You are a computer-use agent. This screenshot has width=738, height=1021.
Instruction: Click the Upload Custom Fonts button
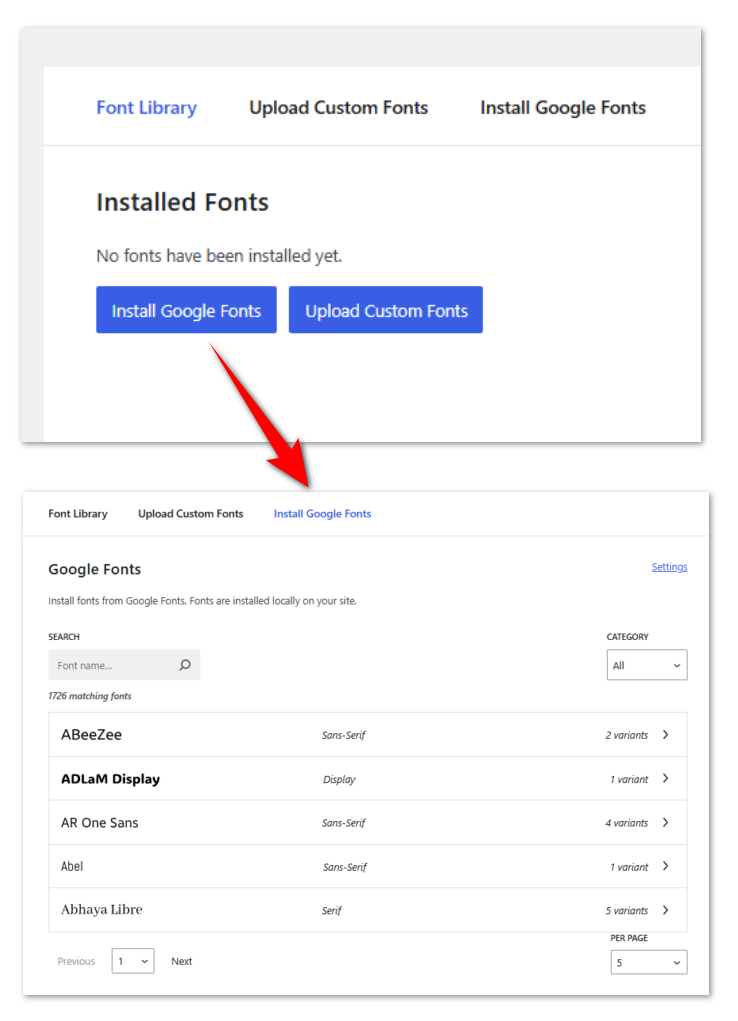[385, 310]
